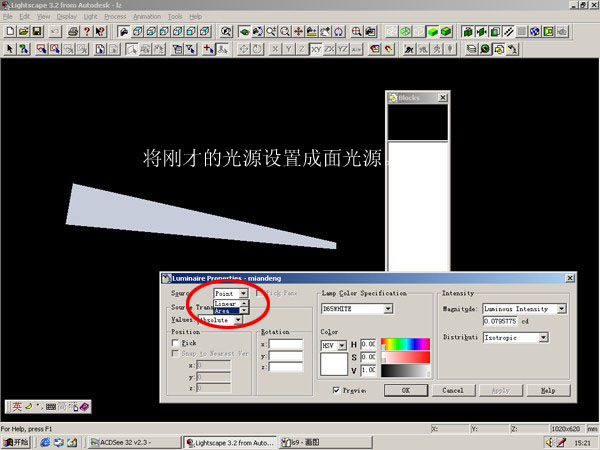The image size is (600, 450).
Task: Print using the printer toolbar icon
Action: click(73, 31)
